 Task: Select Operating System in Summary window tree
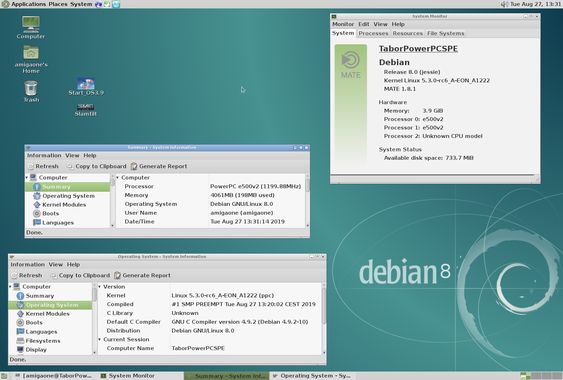tap(68, 196)
